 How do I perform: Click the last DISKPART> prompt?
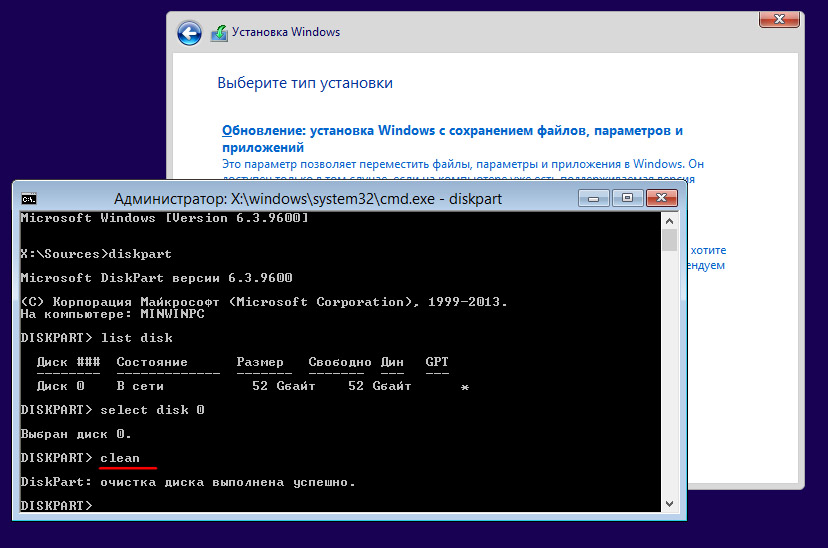coord(57,506)
